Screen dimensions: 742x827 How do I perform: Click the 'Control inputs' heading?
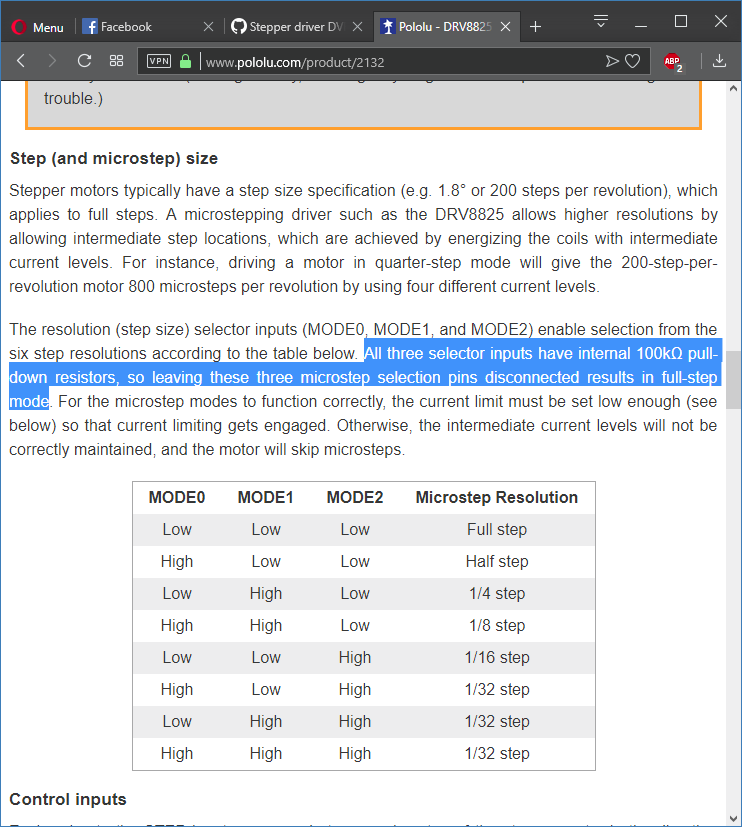(68, 799)
